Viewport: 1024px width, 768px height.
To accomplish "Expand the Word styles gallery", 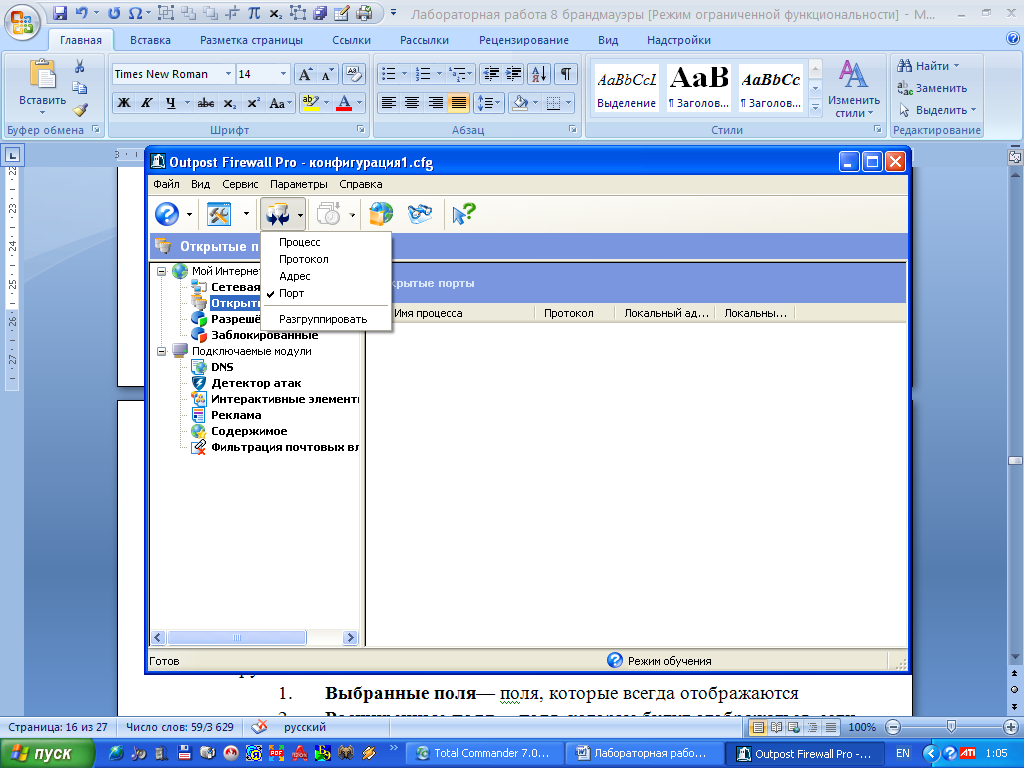I will click(x=815, y=108).
